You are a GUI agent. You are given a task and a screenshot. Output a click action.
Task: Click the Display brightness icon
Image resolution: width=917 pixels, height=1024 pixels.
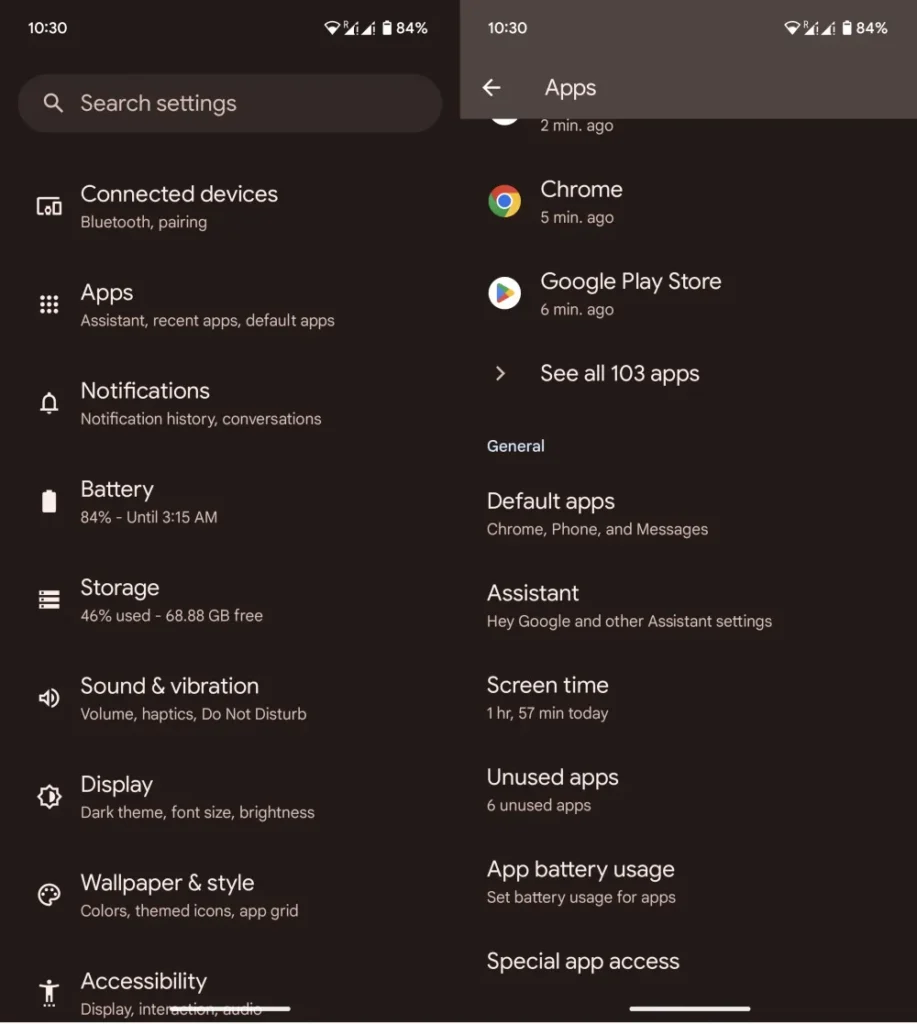[x=49, y=796]
